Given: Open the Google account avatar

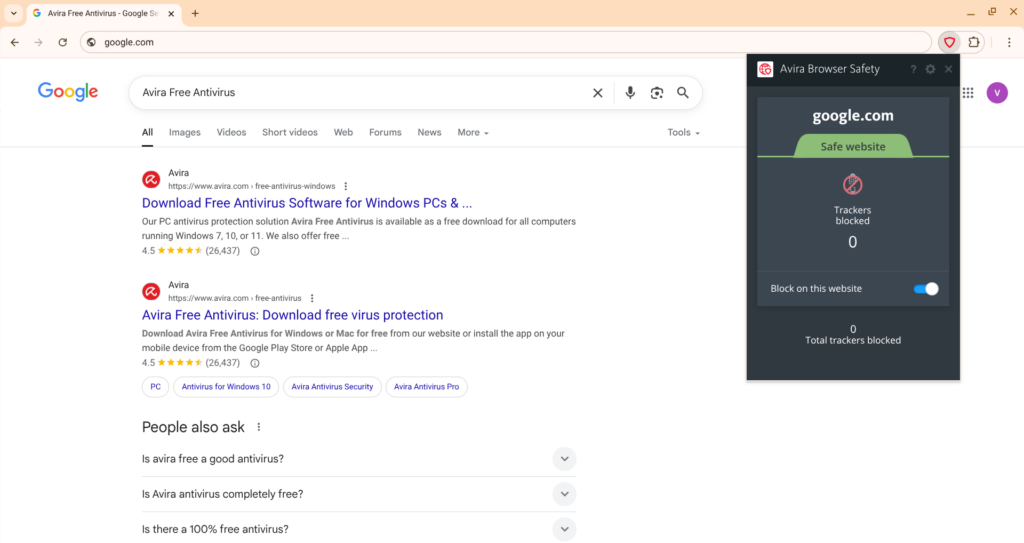Looking at the screenshot, I should point(997,93).
